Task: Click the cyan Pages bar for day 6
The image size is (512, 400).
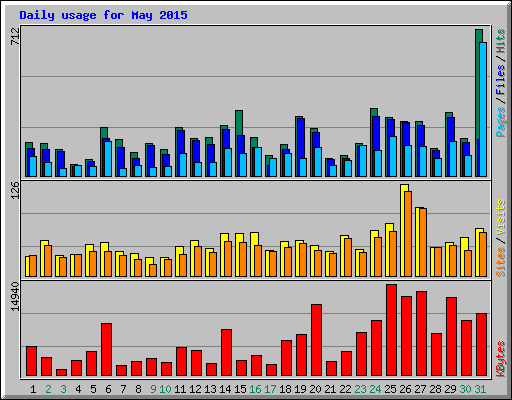Action: 108,159
